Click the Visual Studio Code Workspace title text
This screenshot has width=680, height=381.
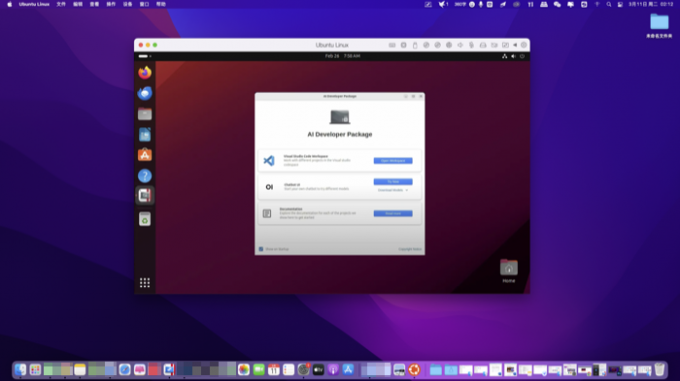click(x=306, y=156)
